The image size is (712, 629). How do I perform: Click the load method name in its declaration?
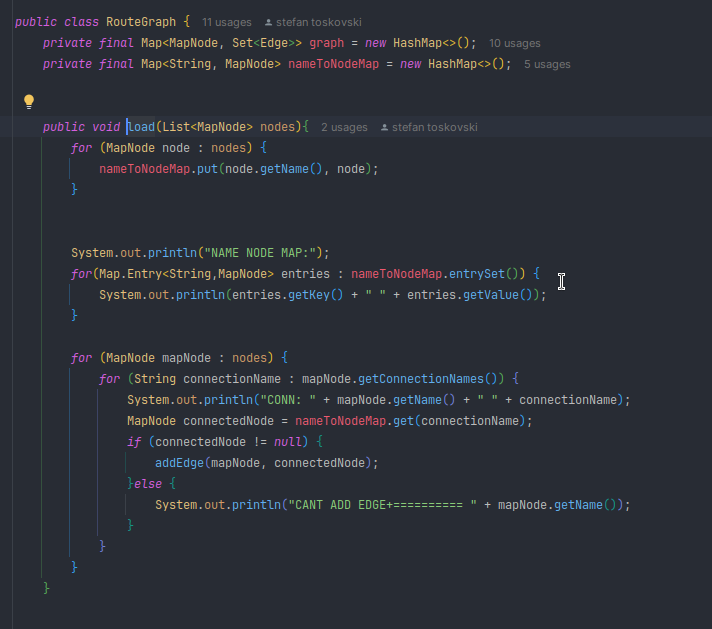141,127
